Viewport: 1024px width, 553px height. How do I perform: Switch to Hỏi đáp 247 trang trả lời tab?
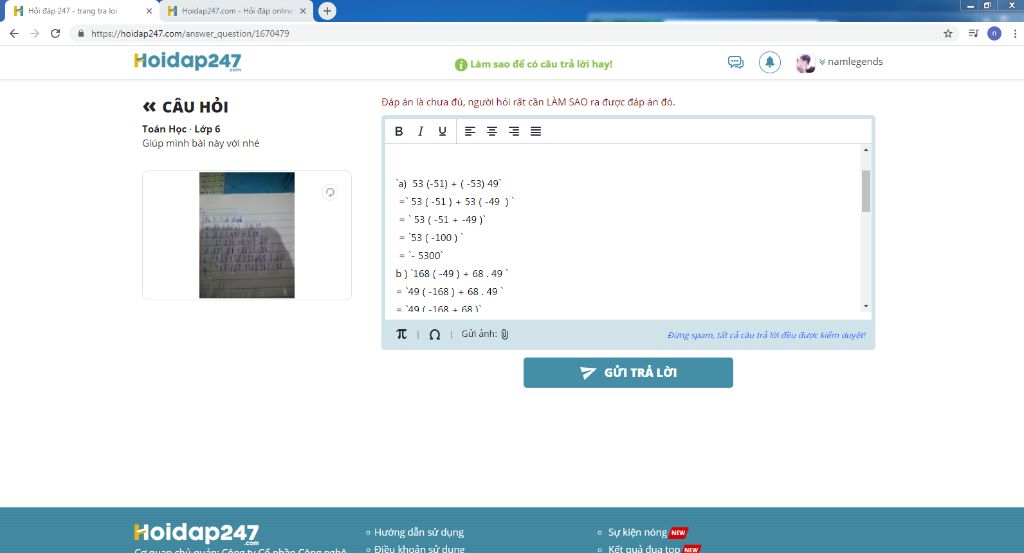coord(73,11)
